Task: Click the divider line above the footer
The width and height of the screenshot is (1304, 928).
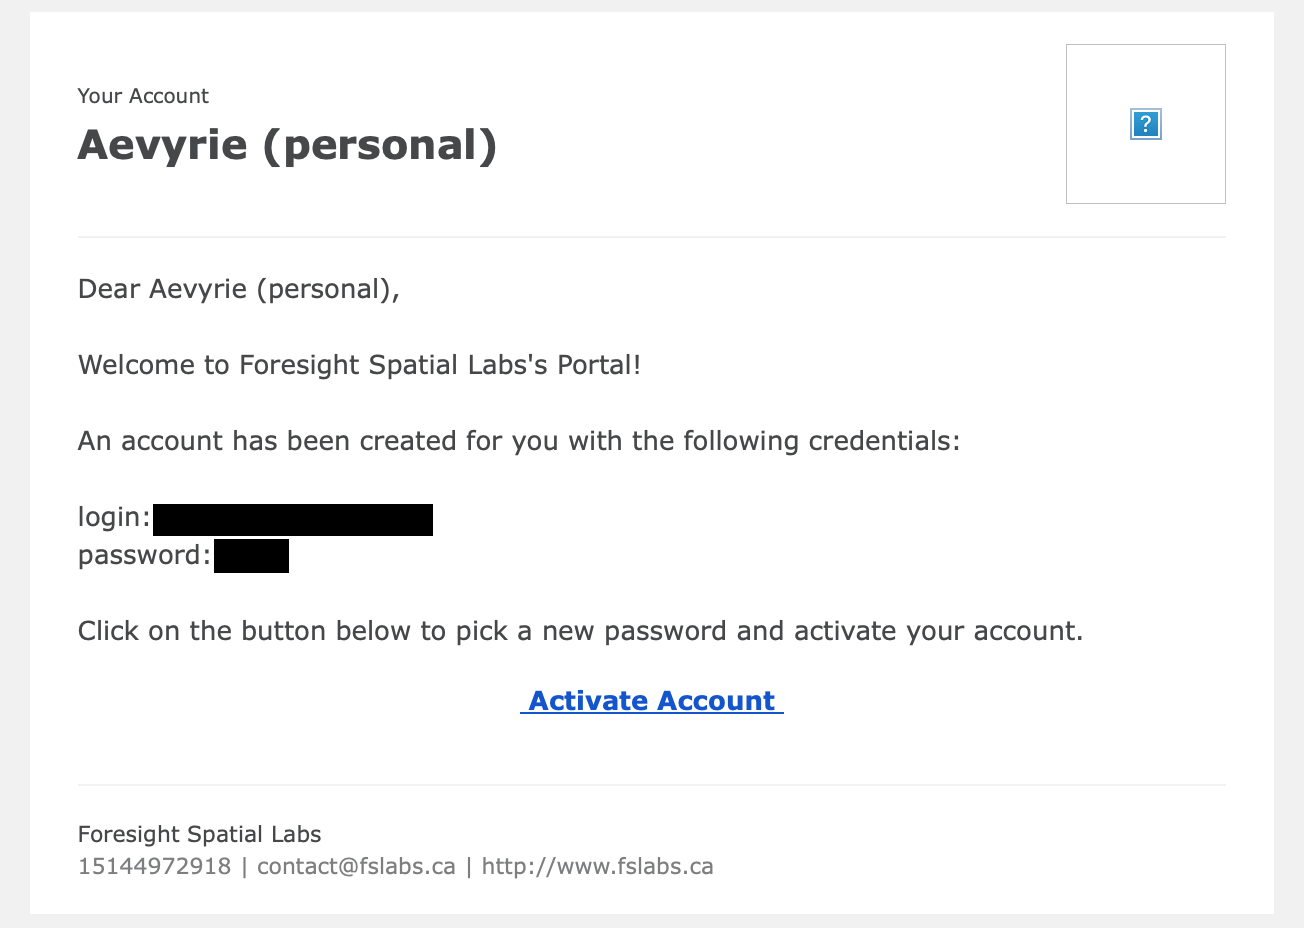Action: point(651,785)
